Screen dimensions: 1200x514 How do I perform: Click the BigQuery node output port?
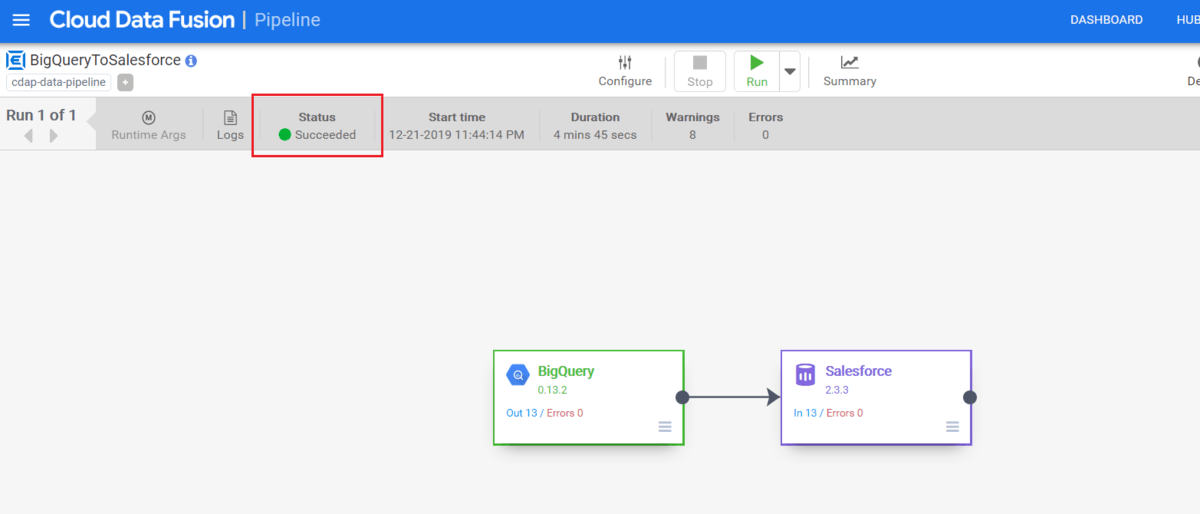[x=682, y=397]
